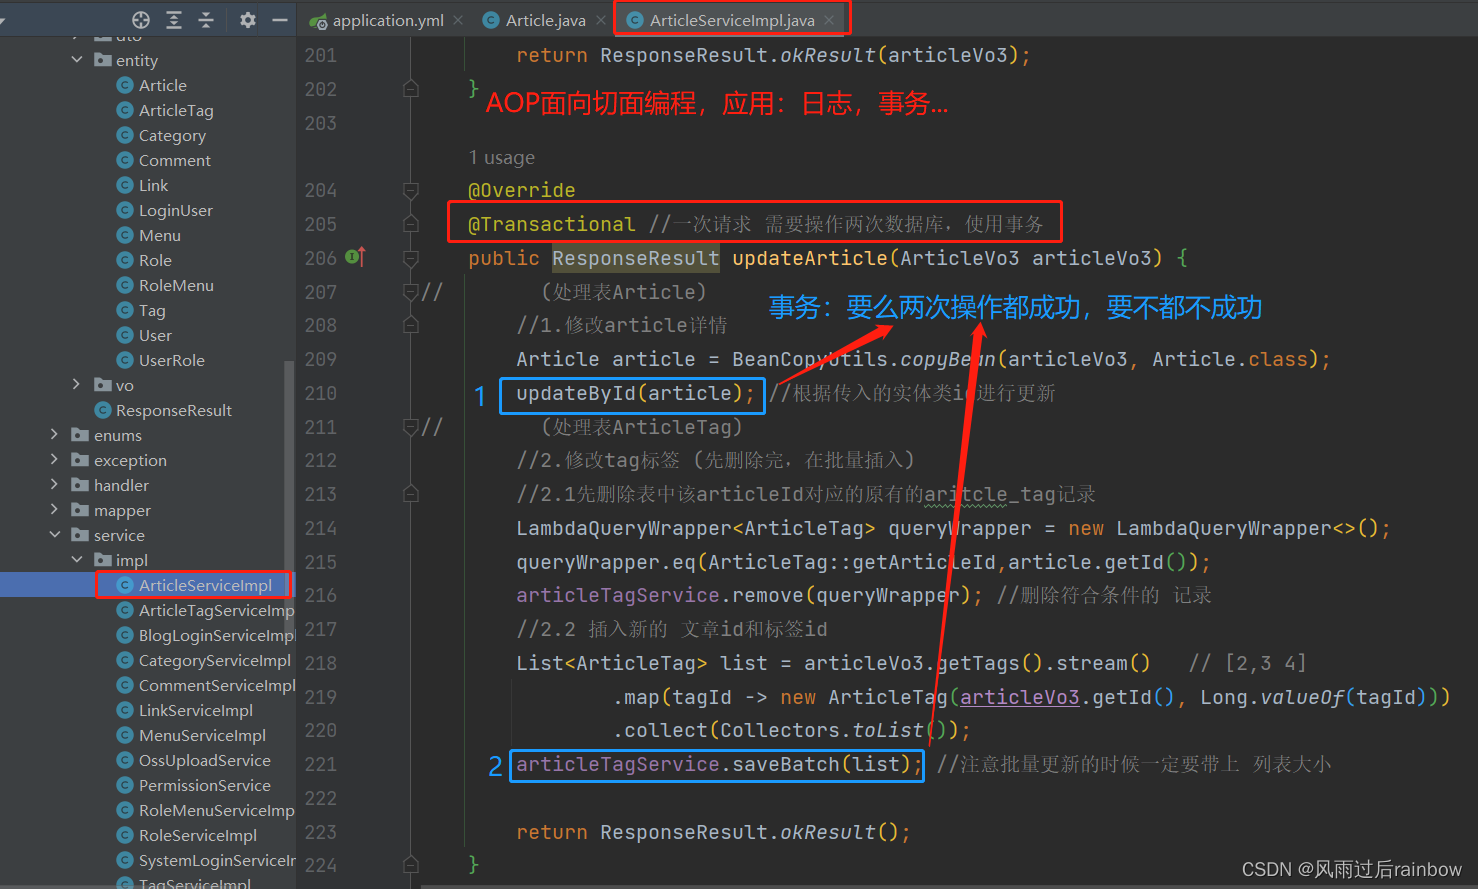Toggle the fold marker at line 208
Image resolution: width=1478 pixels, height=889 pixels.
[x=410, y=325]
